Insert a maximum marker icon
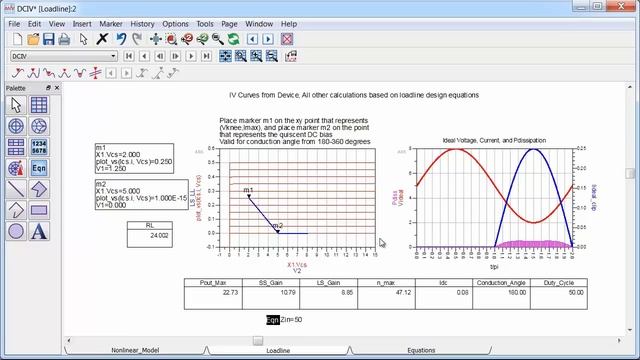This screenshot has width=640, height=360. coord(64,73)
